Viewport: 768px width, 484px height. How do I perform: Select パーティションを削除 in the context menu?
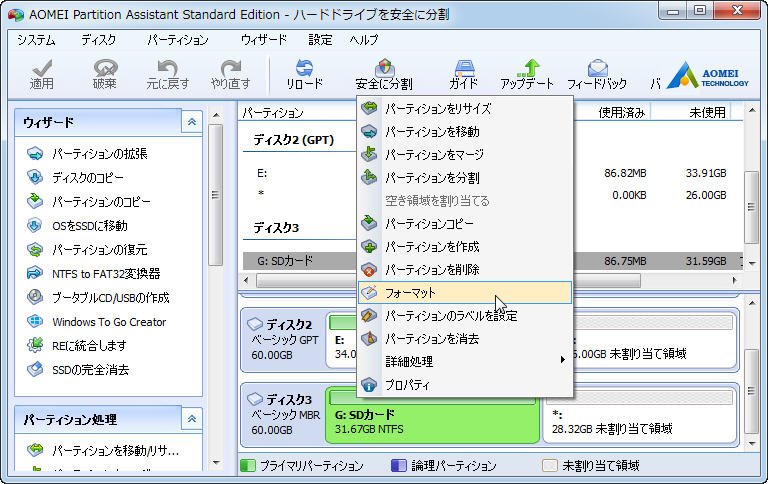pos(465,269)
